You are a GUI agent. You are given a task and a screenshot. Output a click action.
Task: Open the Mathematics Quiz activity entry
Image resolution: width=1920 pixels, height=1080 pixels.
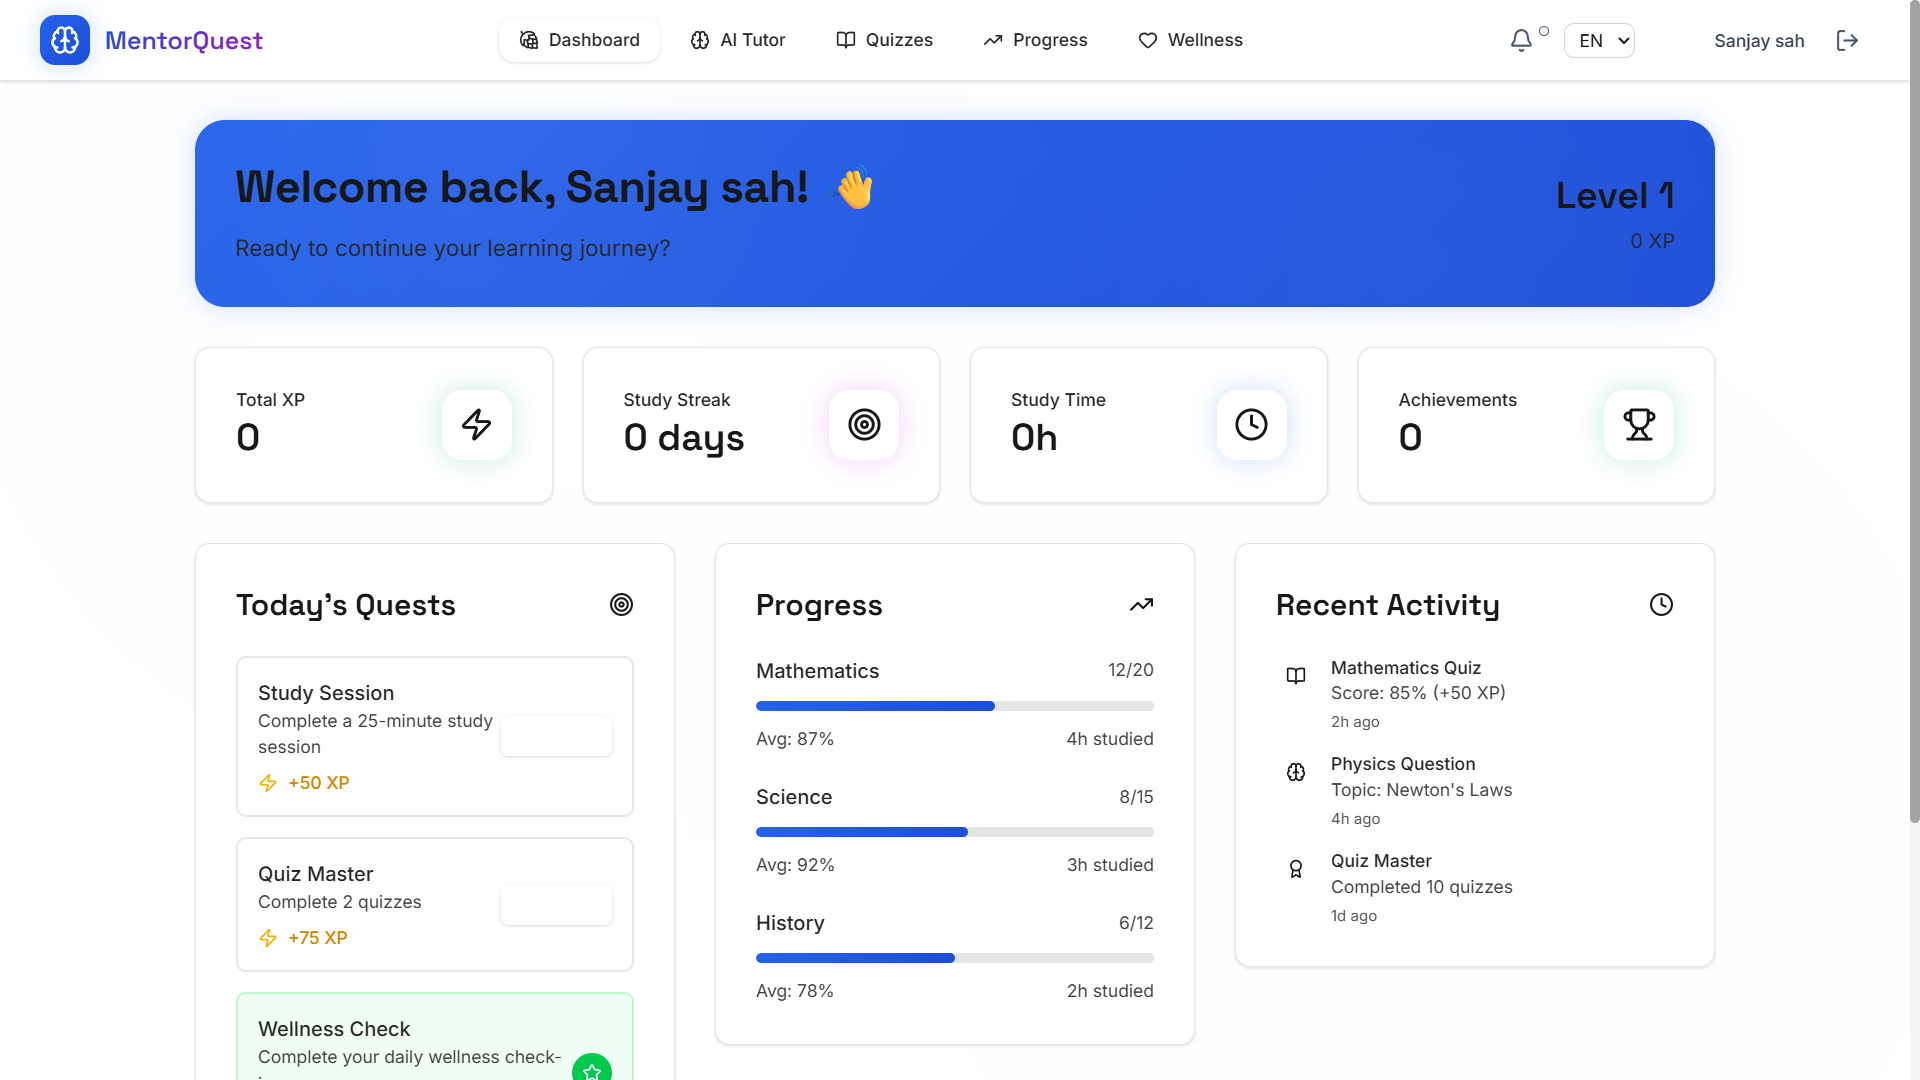[x=1405, y=668]
